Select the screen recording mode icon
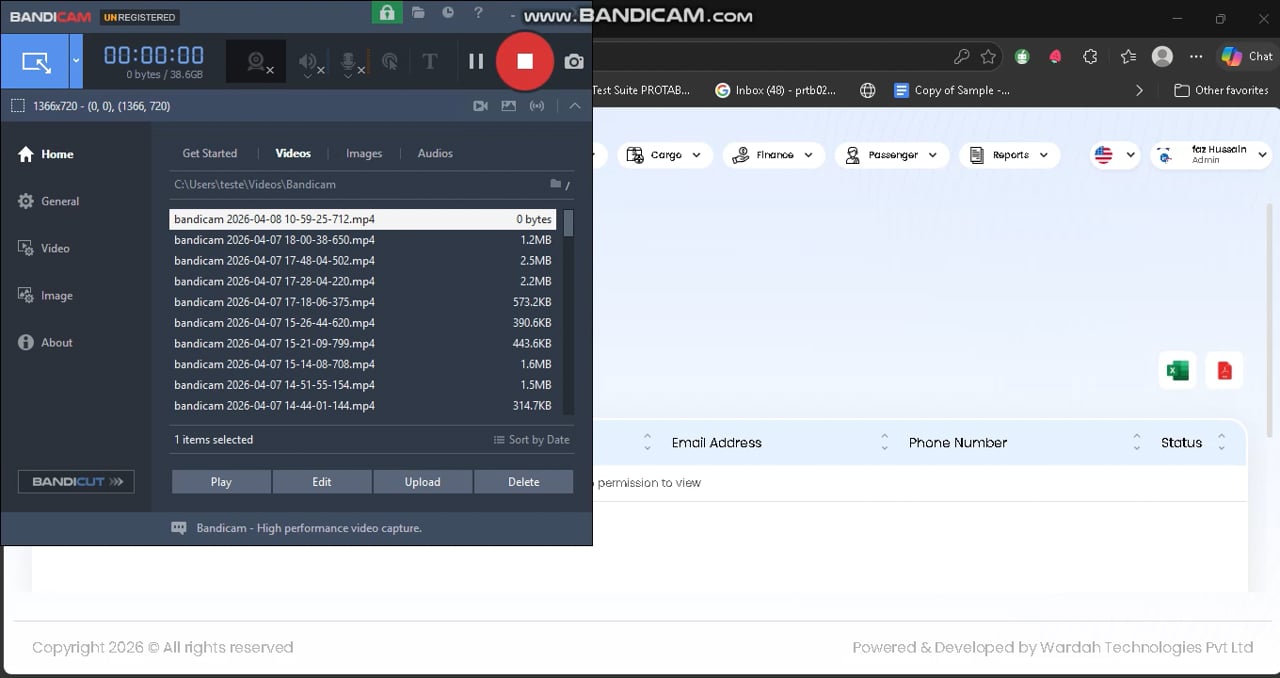 coord(36,62)
